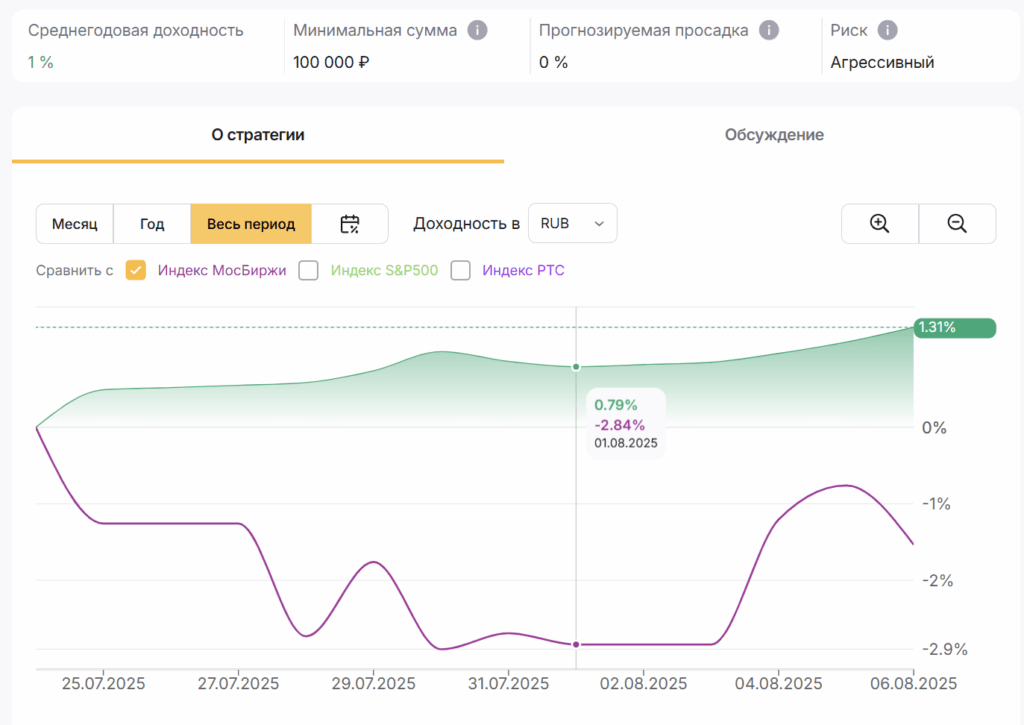Click green data point on strategy line

(x=576, y=367)
